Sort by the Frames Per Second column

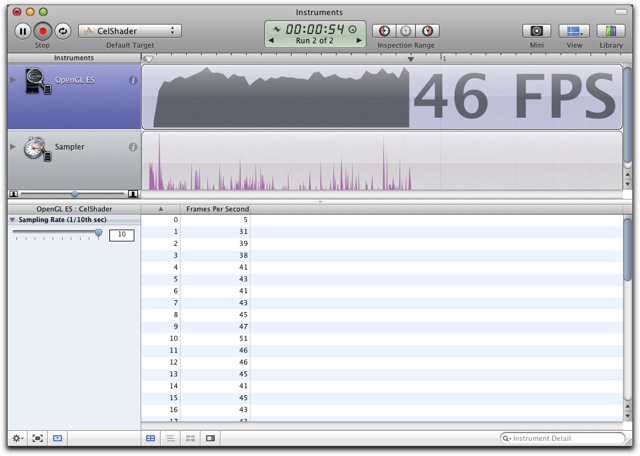pos(217,209)
